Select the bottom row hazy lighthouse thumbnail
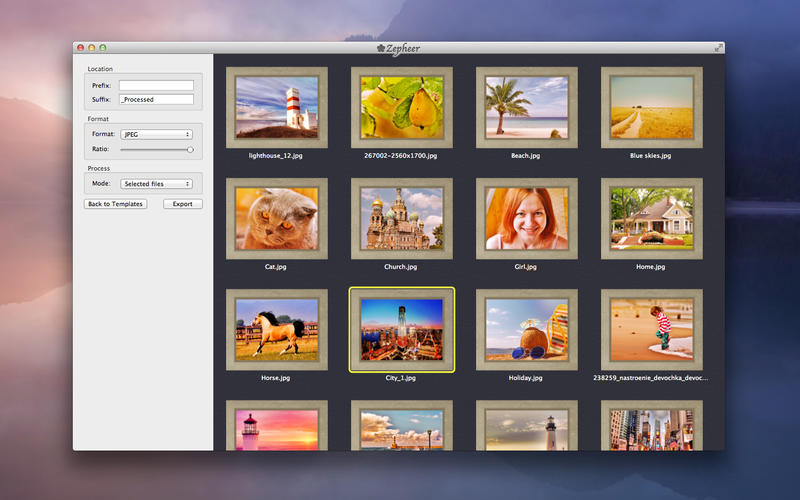The height and width of the screenshot is (500, 800). pyautogui.click(x=527, y=426)
